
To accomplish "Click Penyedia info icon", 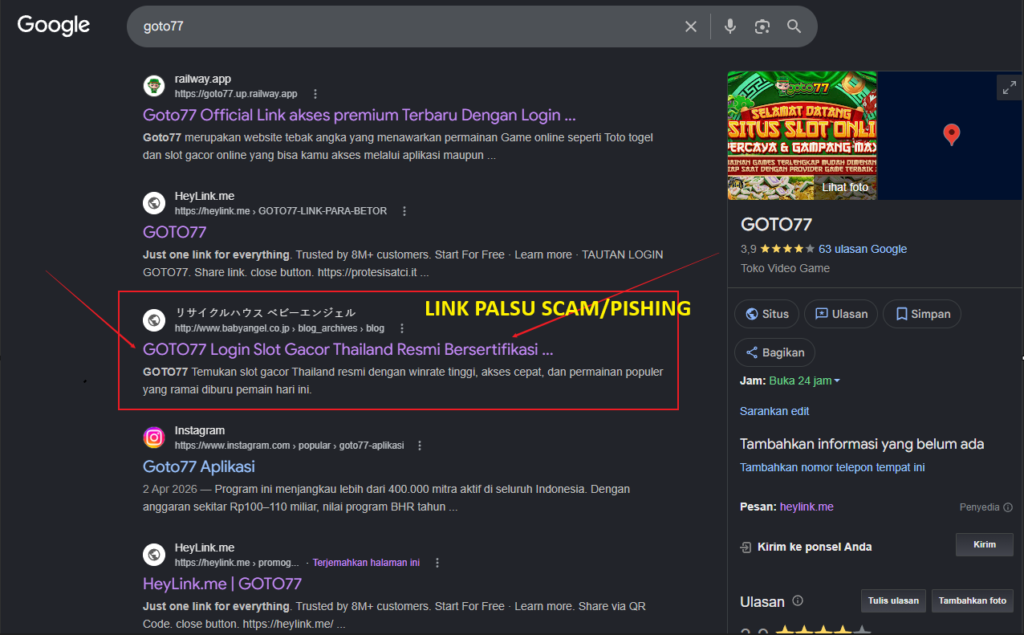I will [1008, 507].
